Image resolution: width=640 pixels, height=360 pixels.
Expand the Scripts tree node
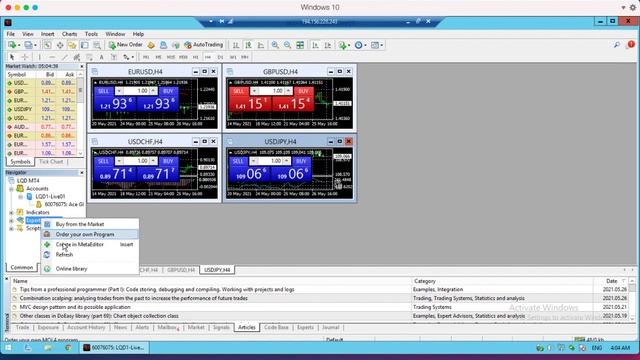pos(11,229)
